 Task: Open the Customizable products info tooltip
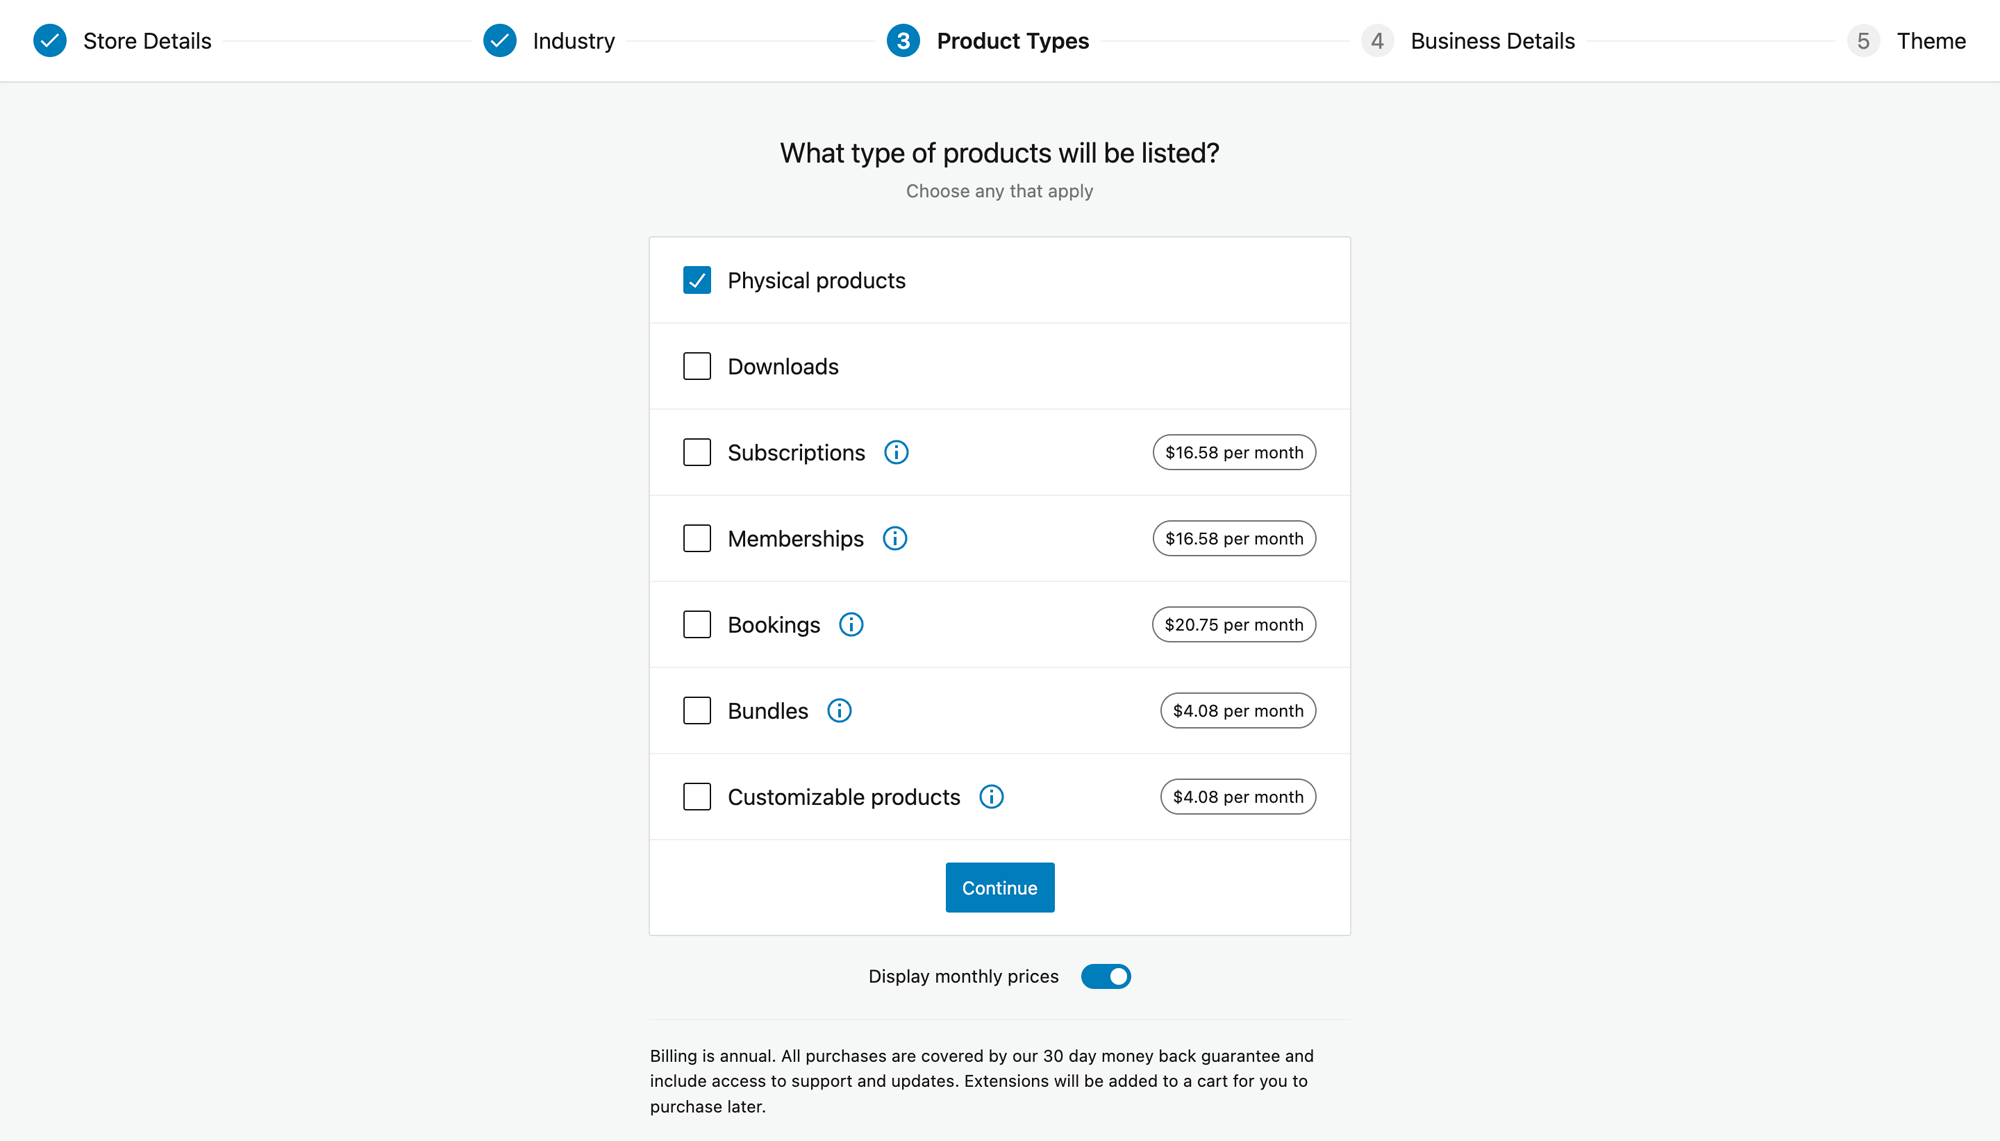click(x=991, y=797)
